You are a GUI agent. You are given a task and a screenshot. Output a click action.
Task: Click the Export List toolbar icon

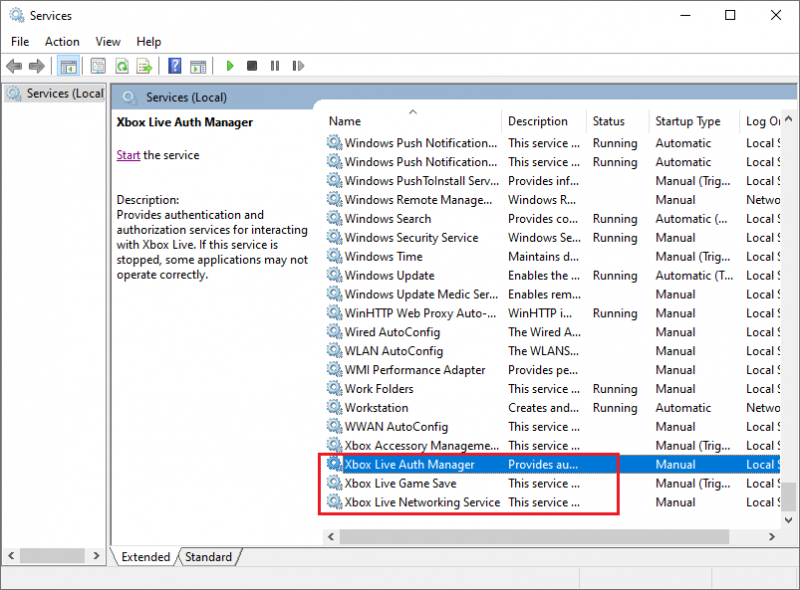pyautogui.click(x=144, y=66)
